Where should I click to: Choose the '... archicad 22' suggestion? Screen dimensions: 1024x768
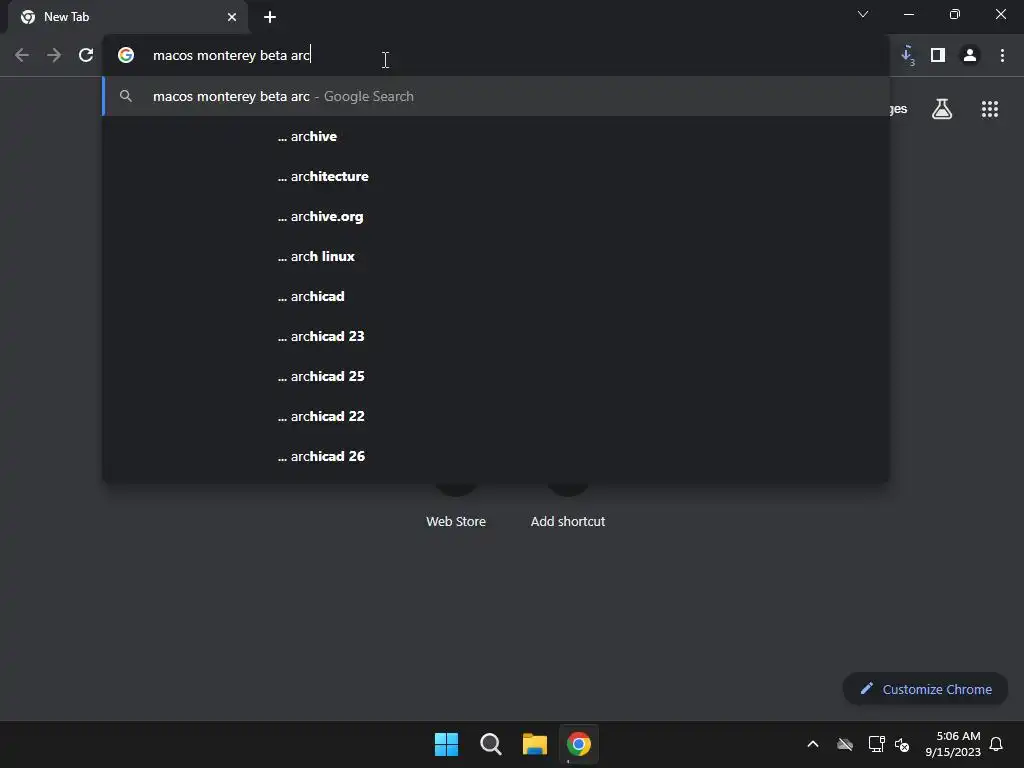pos(496,416)
